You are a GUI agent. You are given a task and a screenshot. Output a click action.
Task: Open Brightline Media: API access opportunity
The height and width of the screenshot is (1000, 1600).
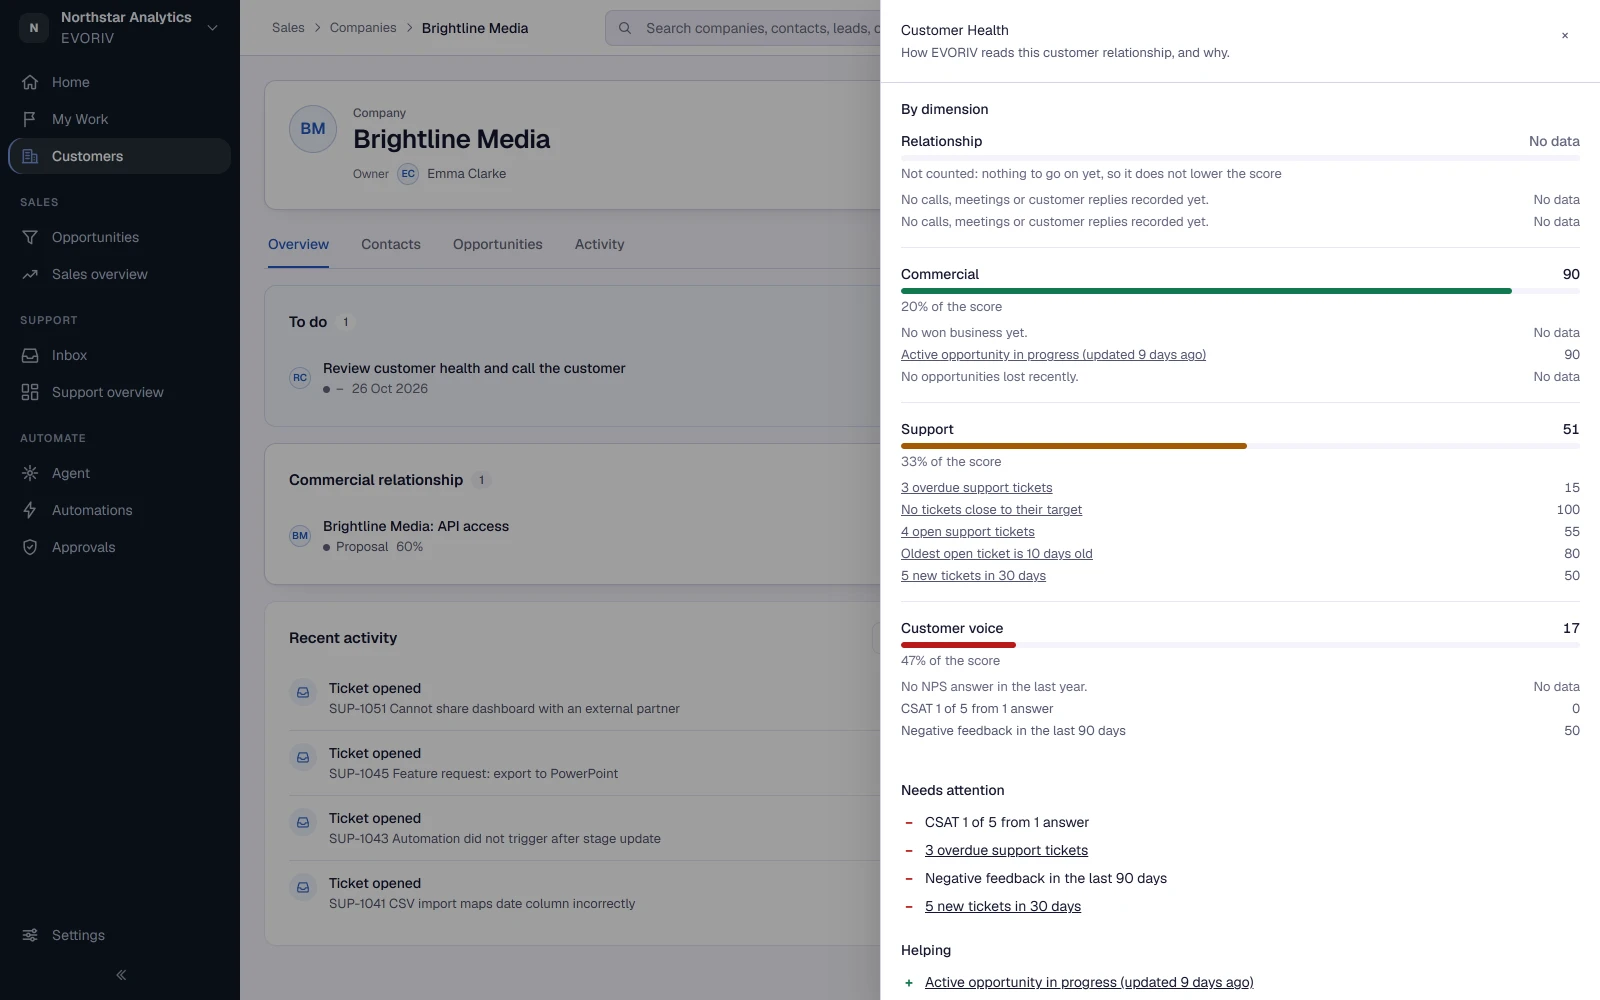[x=416, y=526]
